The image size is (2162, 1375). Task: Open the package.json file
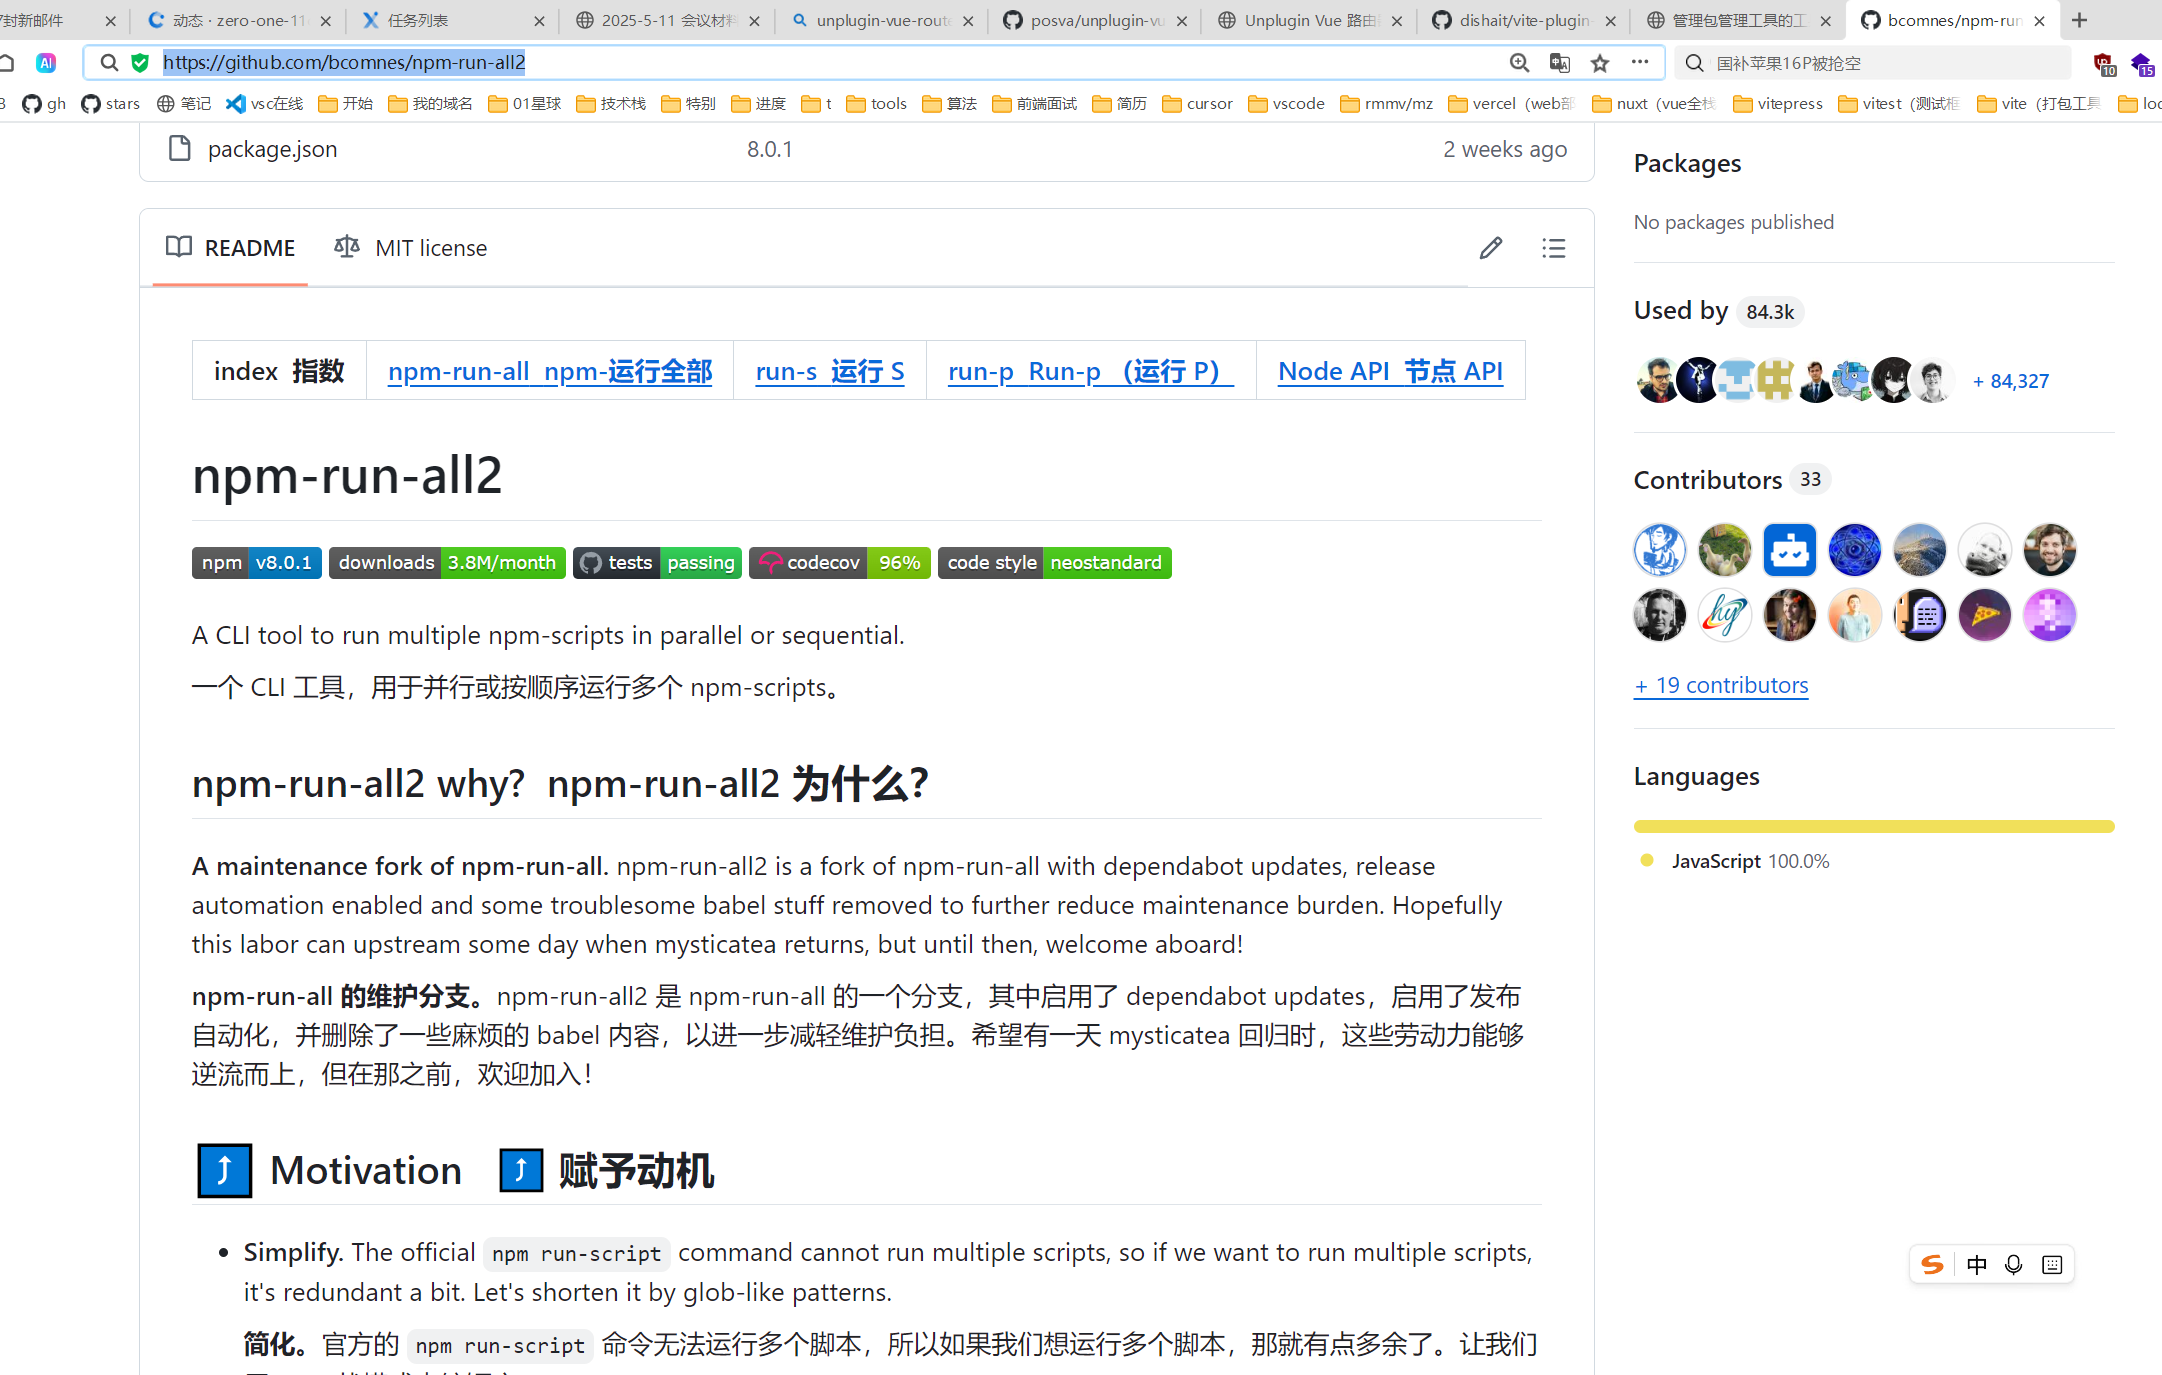[x=272, y=149]
